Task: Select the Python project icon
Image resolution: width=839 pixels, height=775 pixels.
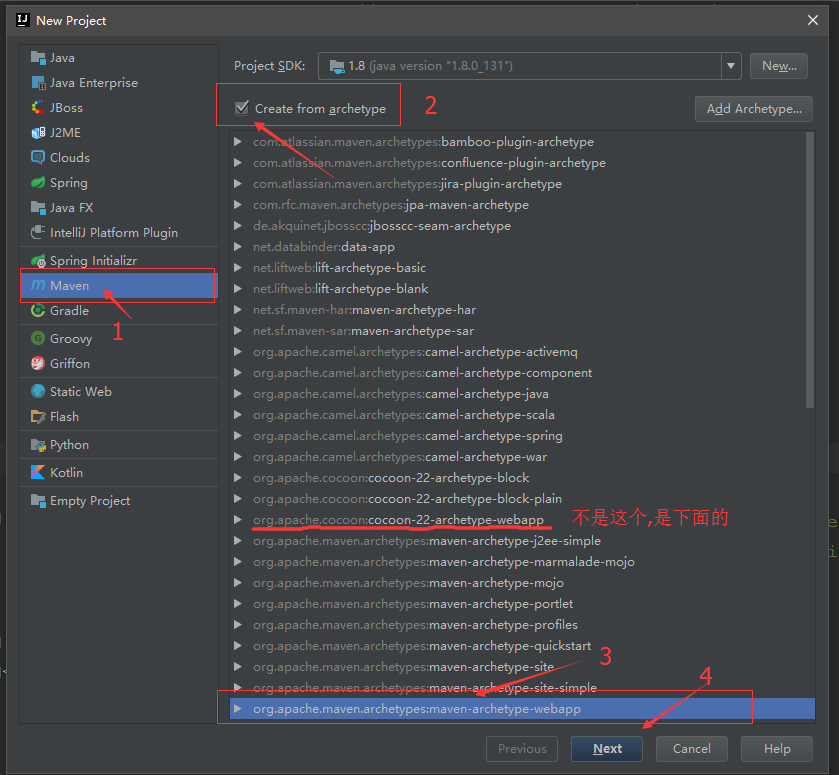Action: click(38, 445)
